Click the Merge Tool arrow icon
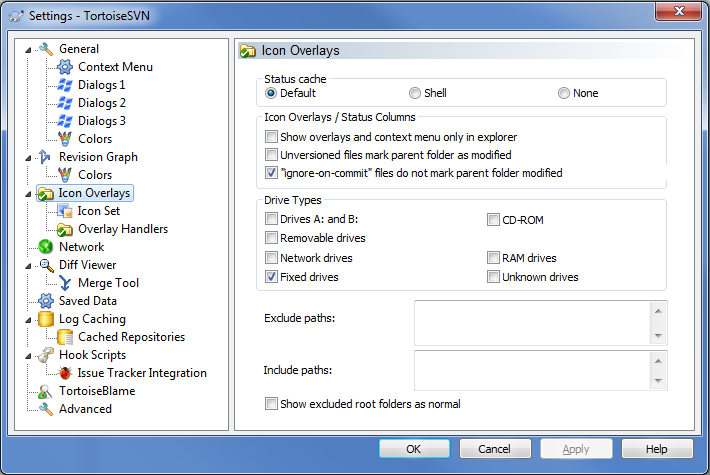The width and height of the screenshot is (710, 475). point(65,283)
